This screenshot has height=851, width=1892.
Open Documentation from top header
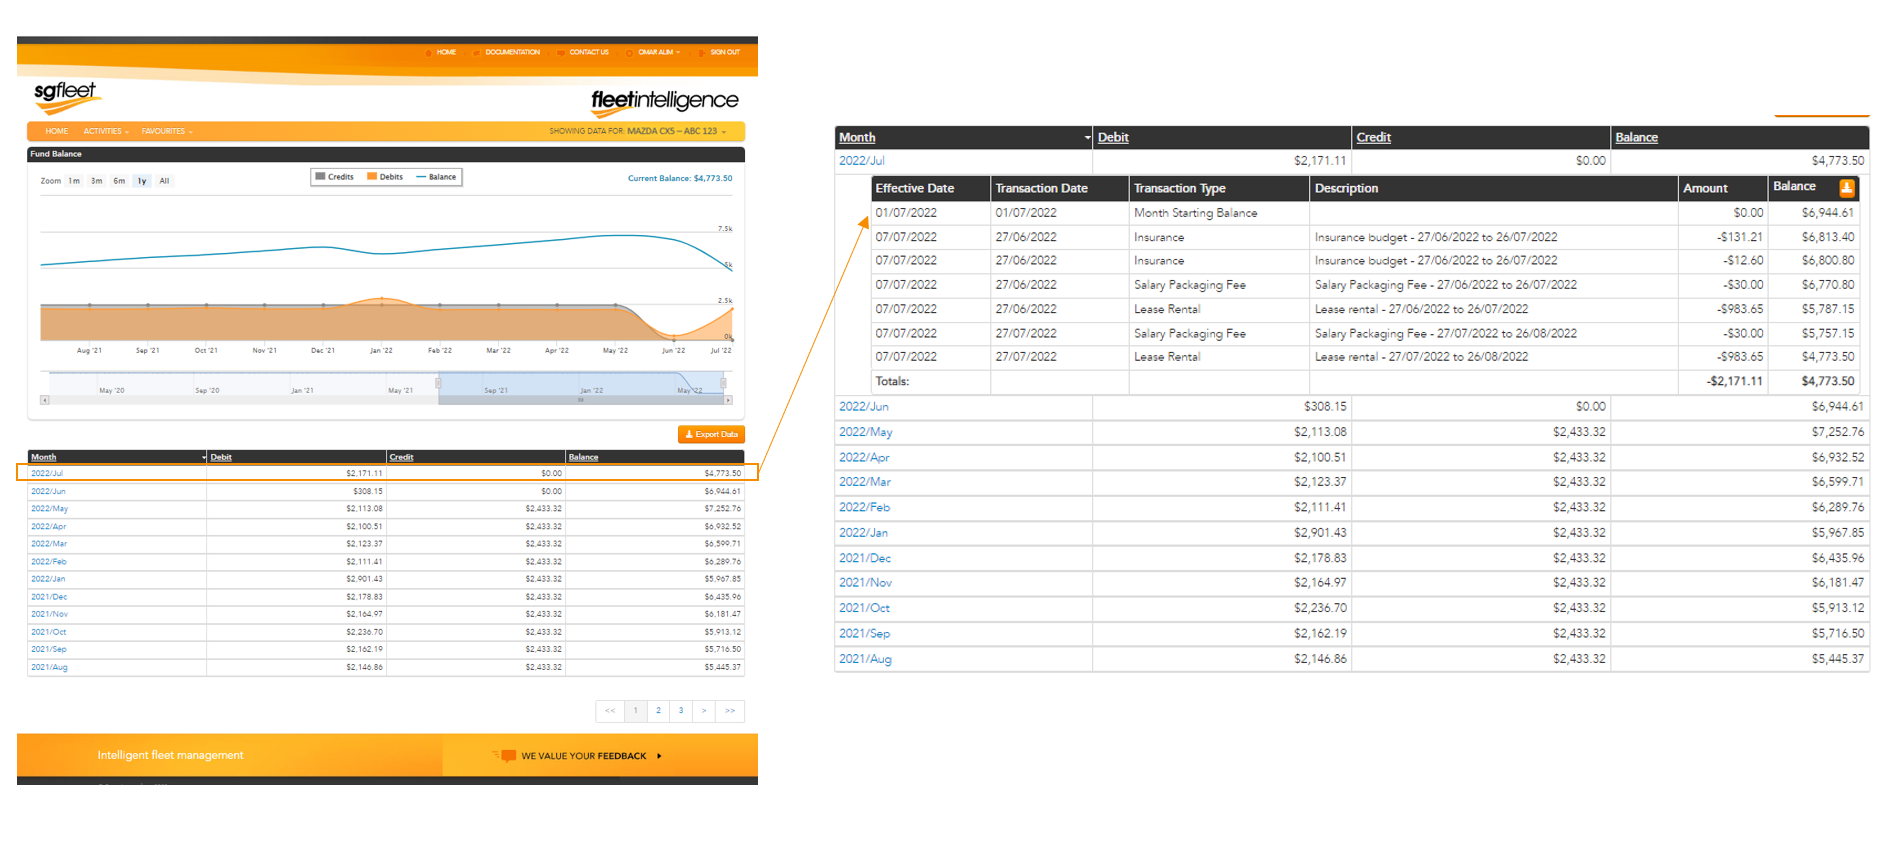(512, 52)
